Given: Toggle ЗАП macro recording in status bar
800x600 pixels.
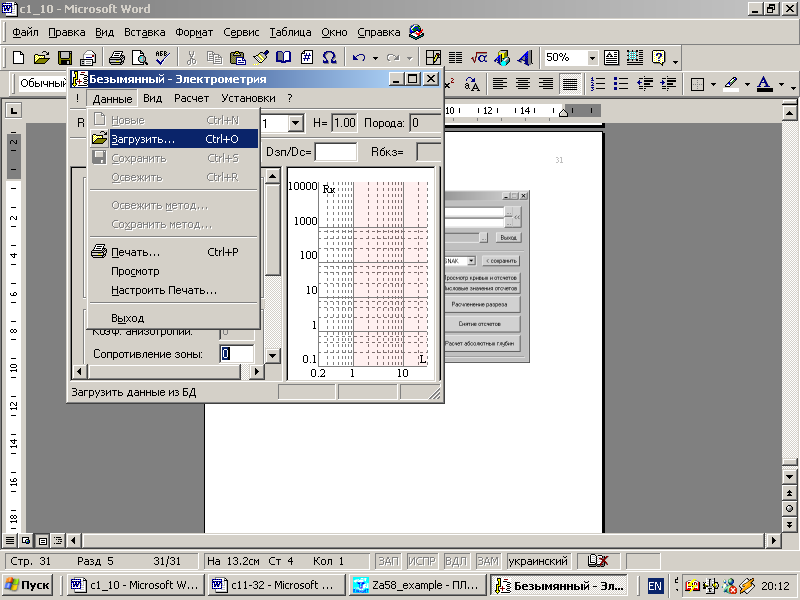Looking at the screenshot, I should (x=388, y=561).
